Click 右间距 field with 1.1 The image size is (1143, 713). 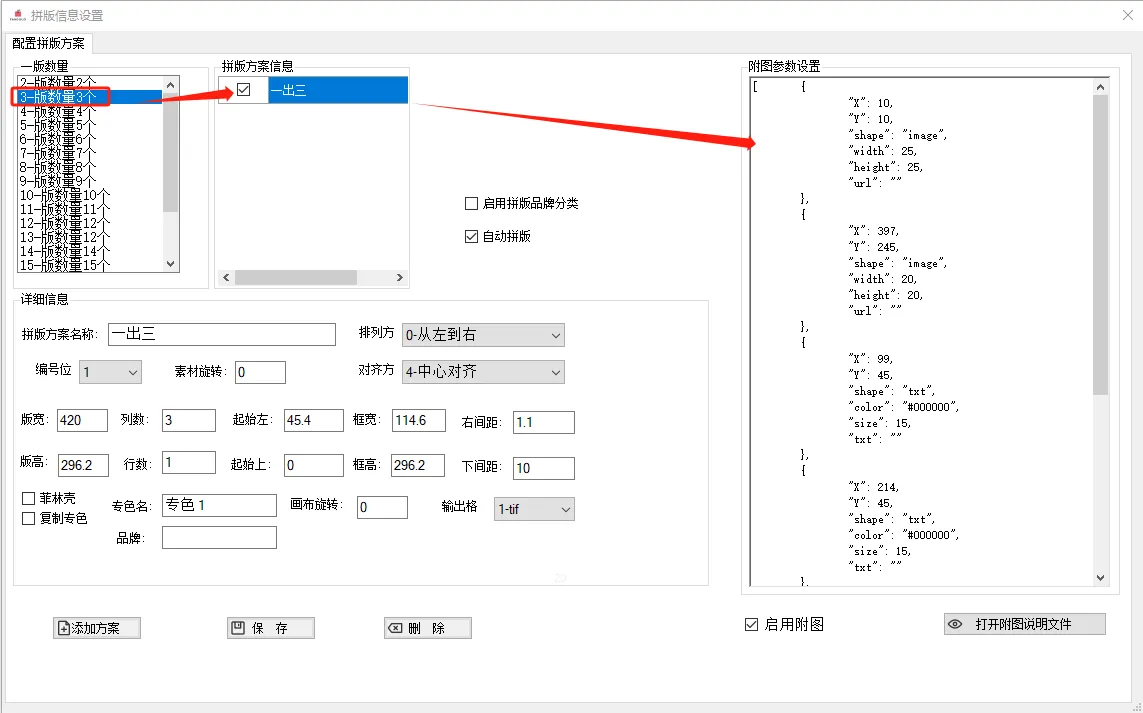coord(544,422)
